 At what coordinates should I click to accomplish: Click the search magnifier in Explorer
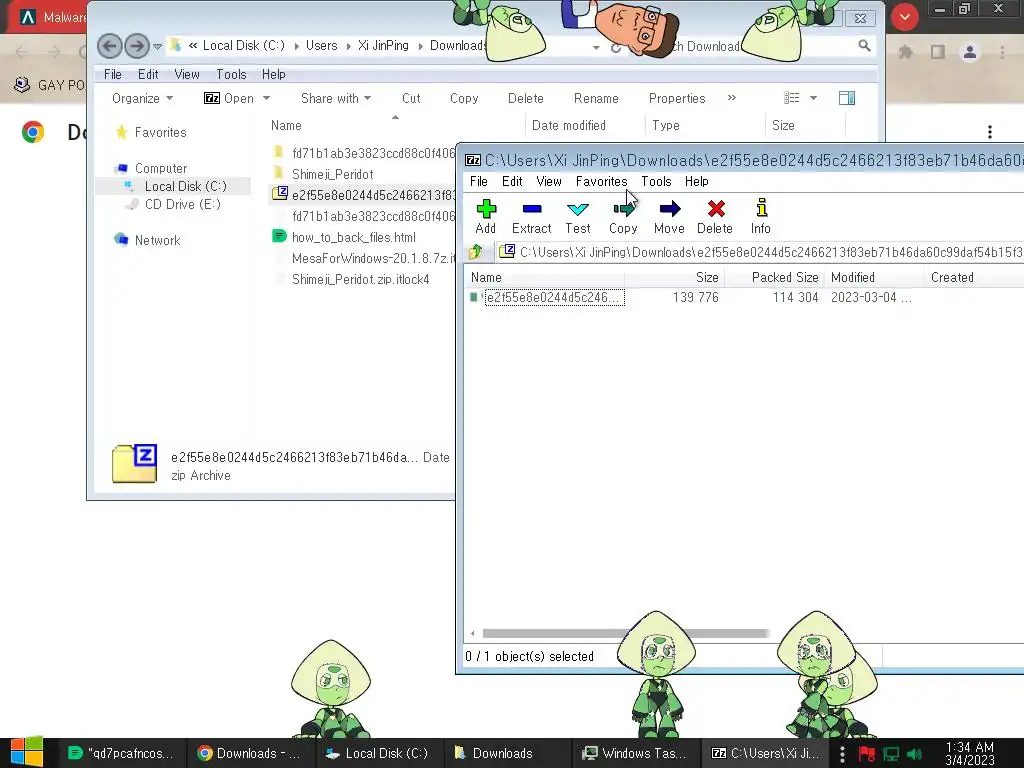pos(864,46)
